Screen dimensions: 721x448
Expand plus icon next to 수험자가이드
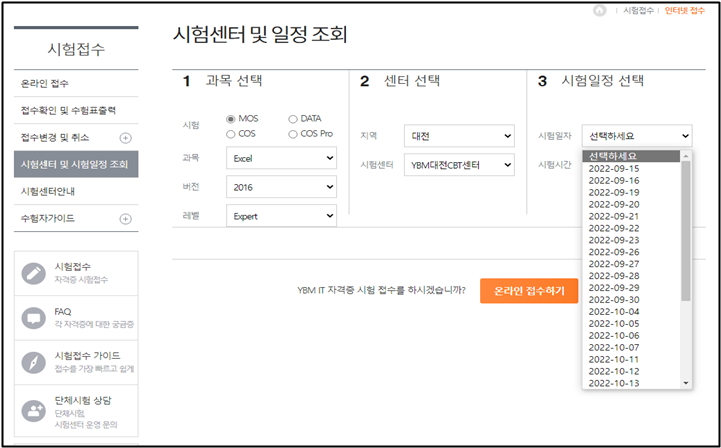click(125, 218)
